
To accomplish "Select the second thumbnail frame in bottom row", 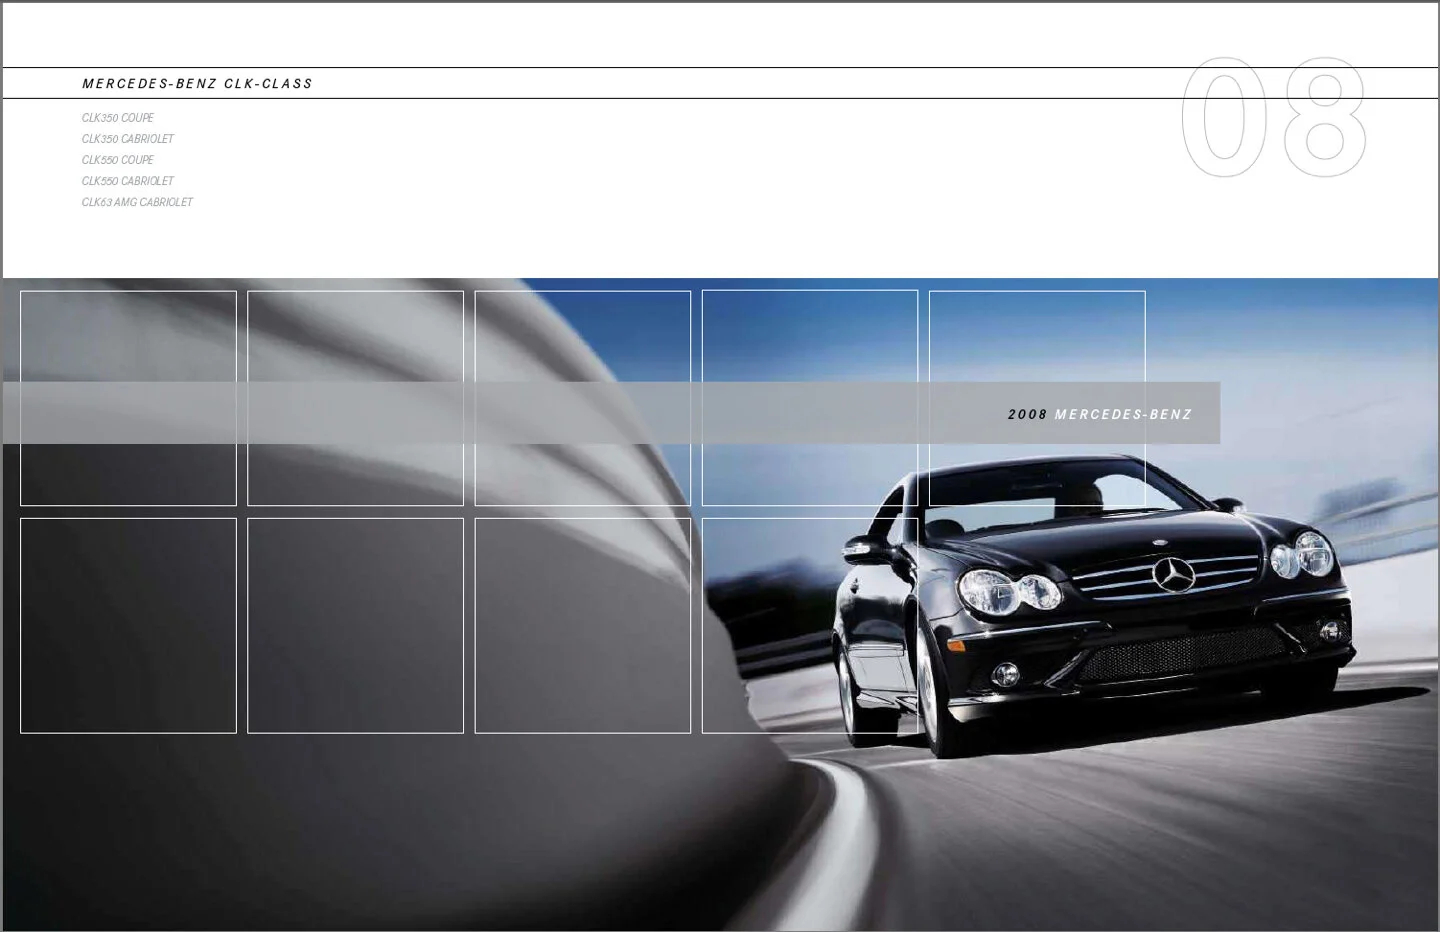I will 355,624.
